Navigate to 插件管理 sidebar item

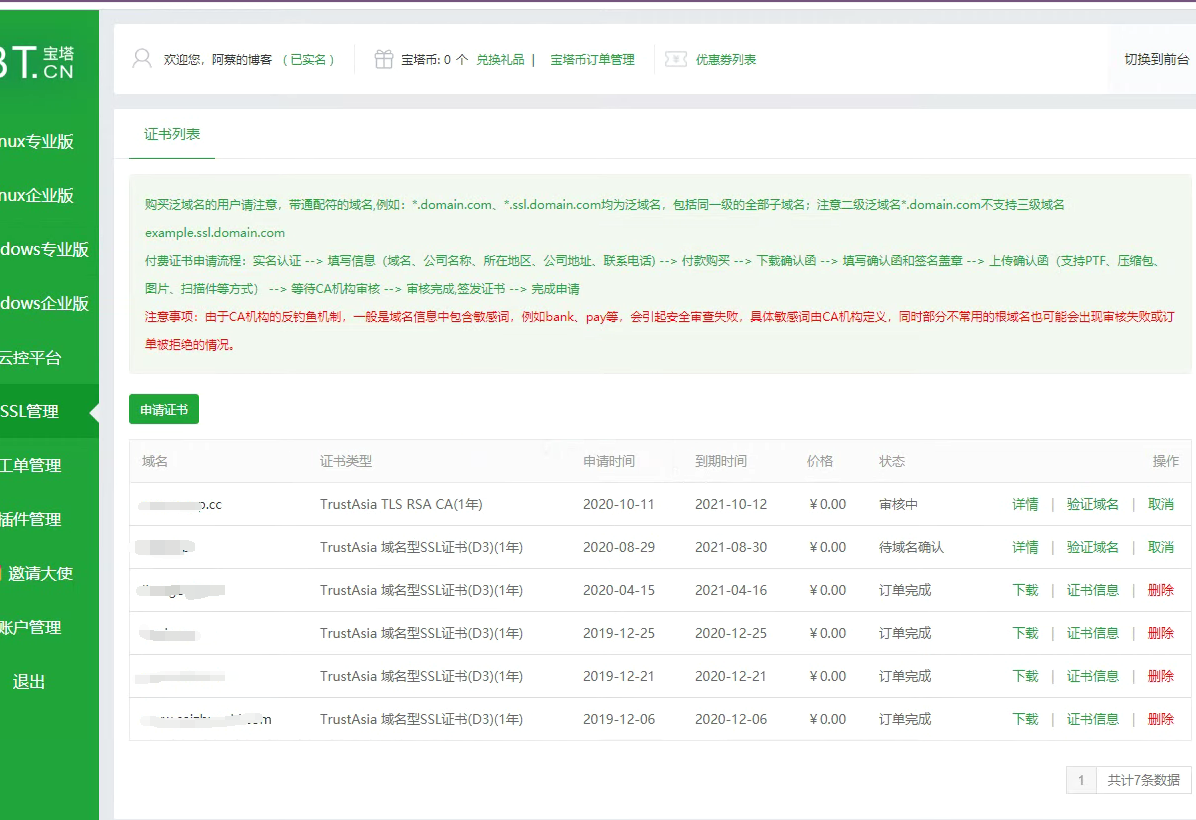point(30,519)
